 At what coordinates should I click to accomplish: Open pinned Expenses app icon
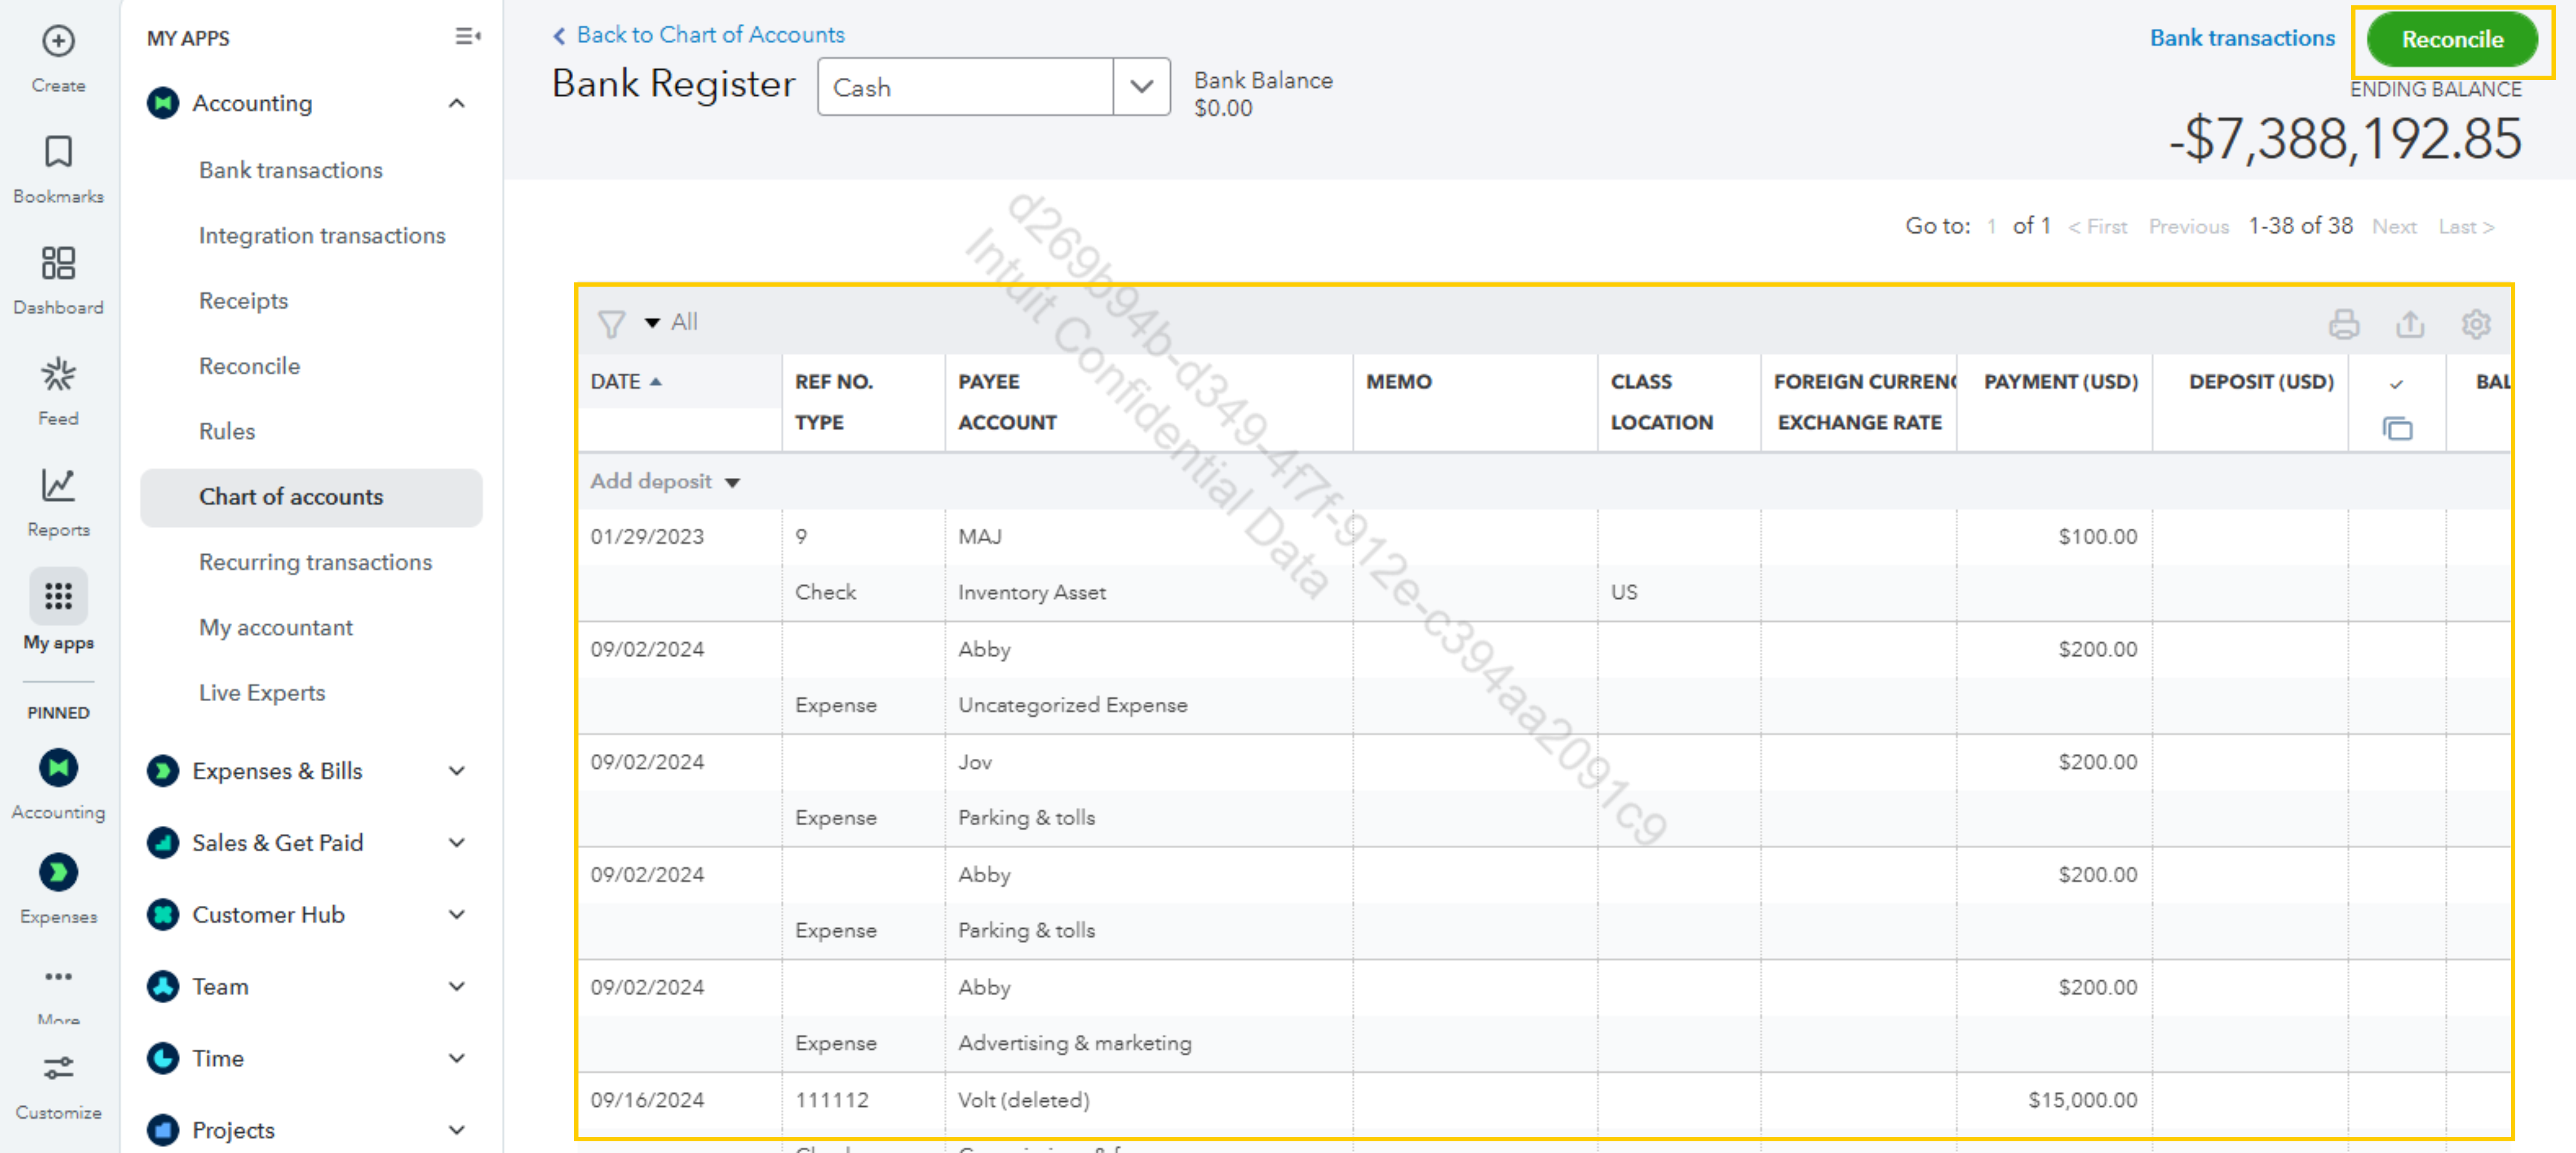[x=58, y=872]
